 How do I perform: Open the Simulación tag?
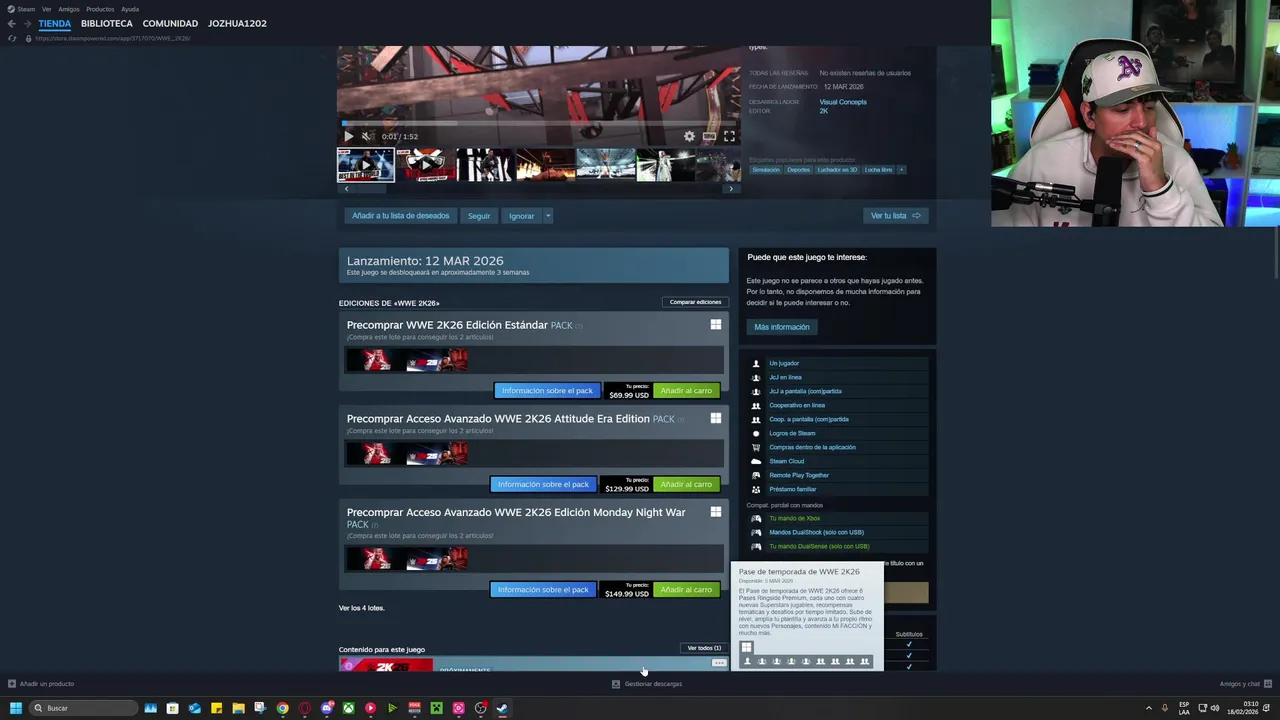(x=766, y=170)
